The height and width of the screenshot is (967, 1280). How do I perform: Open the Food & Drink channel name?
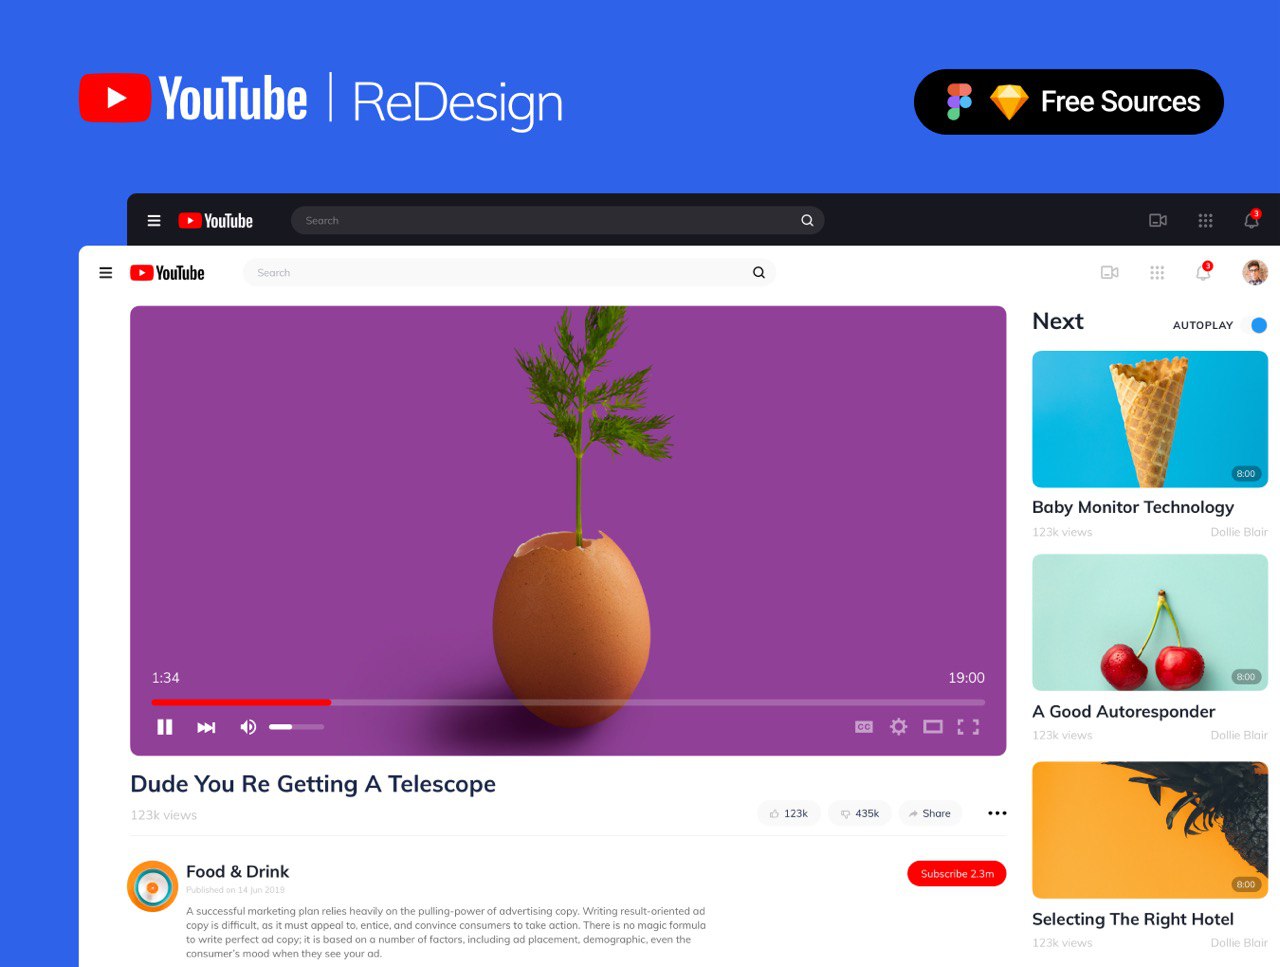(237, 872)
